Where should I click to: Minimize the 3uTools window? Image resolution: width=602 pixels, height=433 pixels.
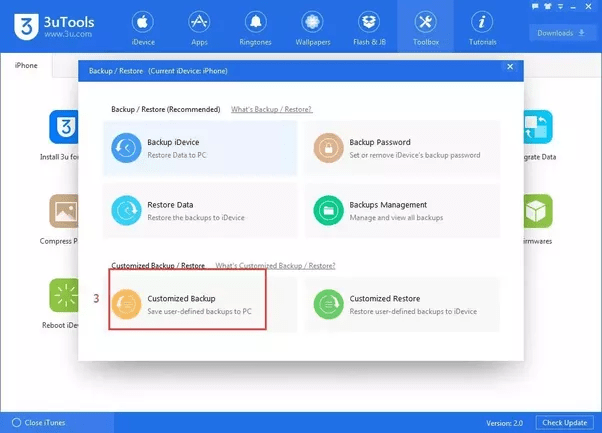point(573,7)
